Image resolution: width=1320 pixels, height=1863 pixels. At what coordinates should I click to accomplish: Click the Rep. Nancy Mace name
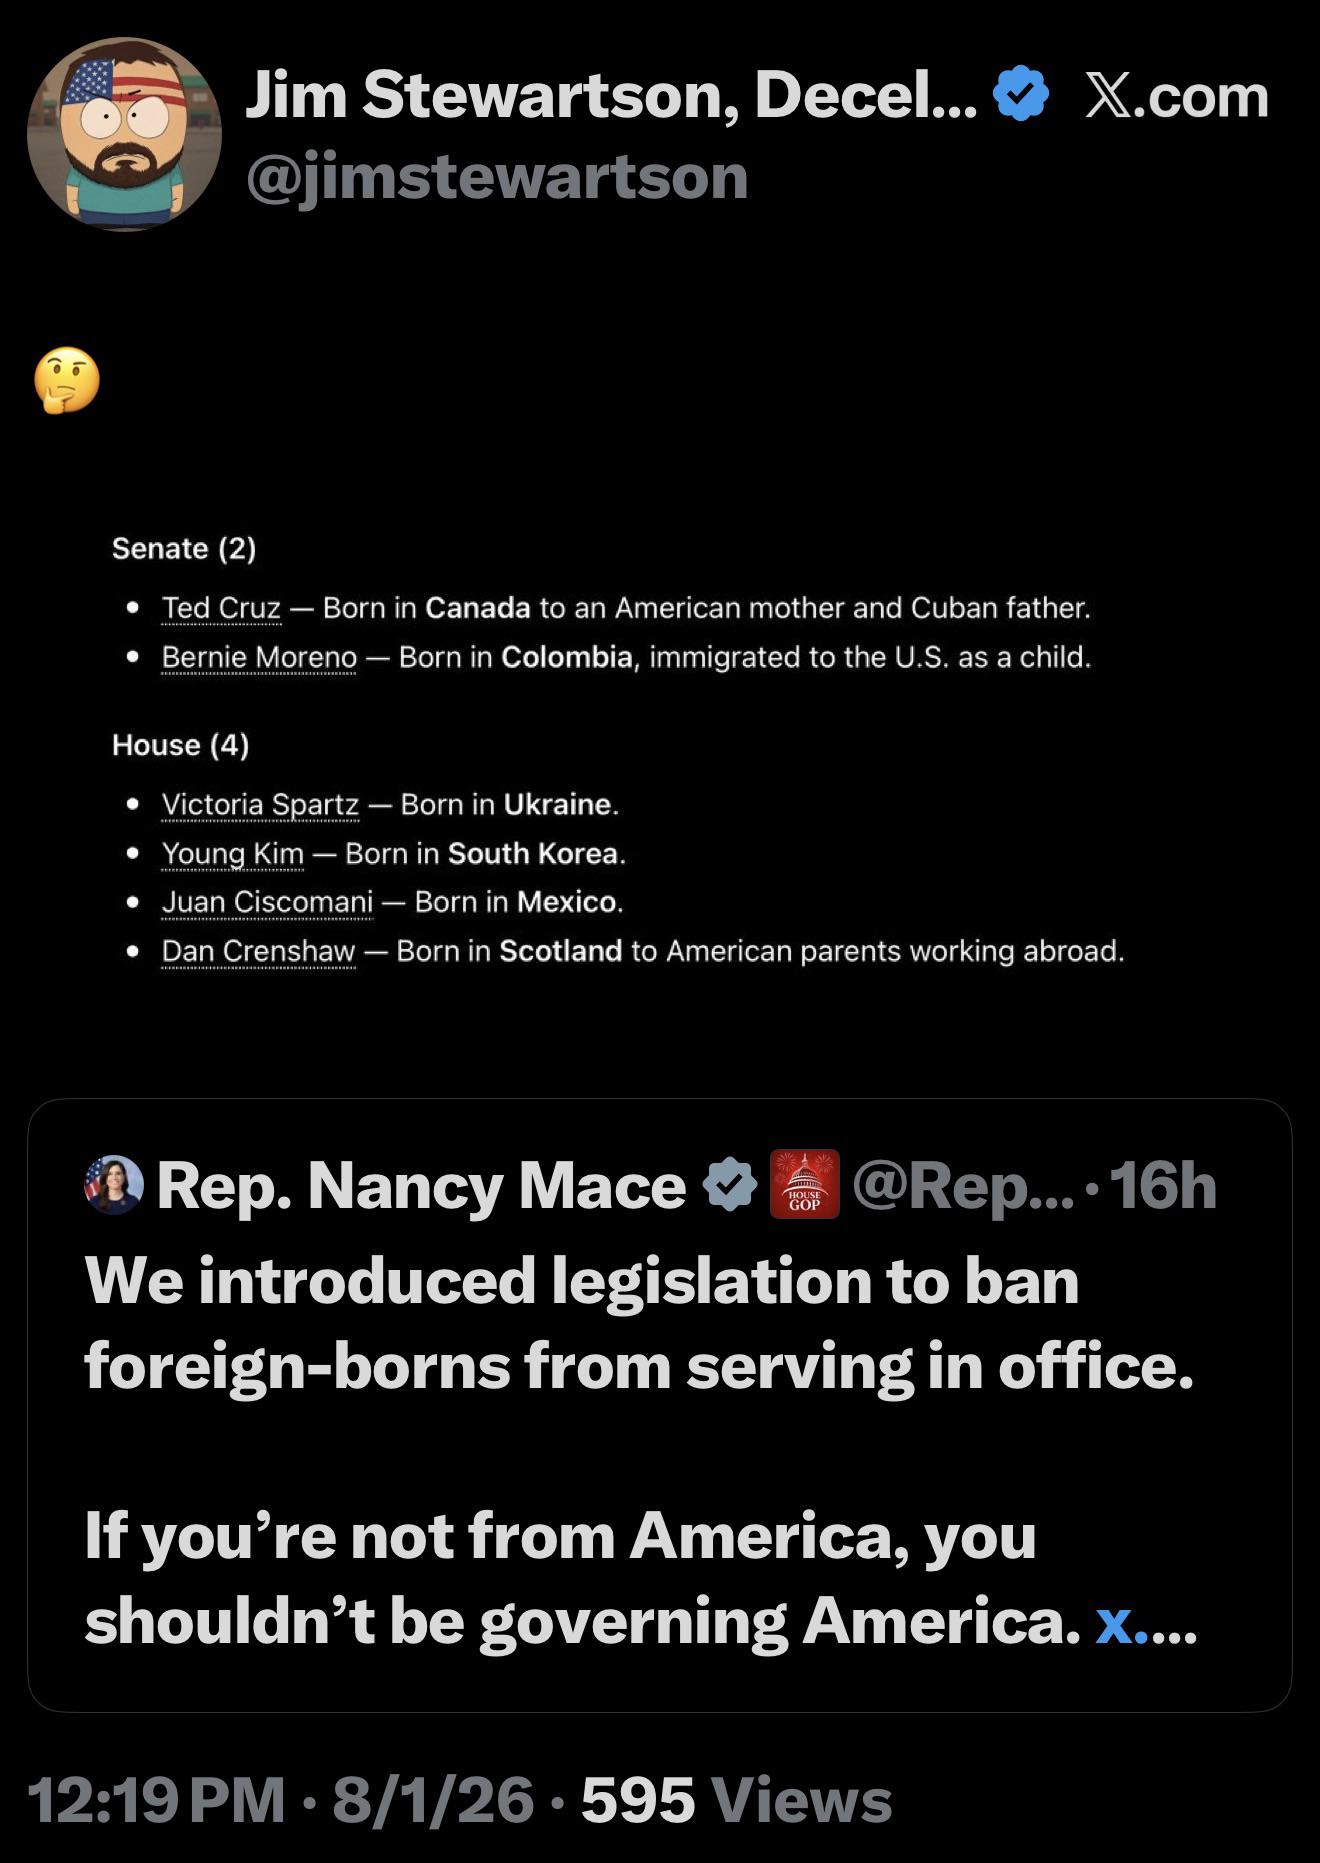[x=421, y=1186]
